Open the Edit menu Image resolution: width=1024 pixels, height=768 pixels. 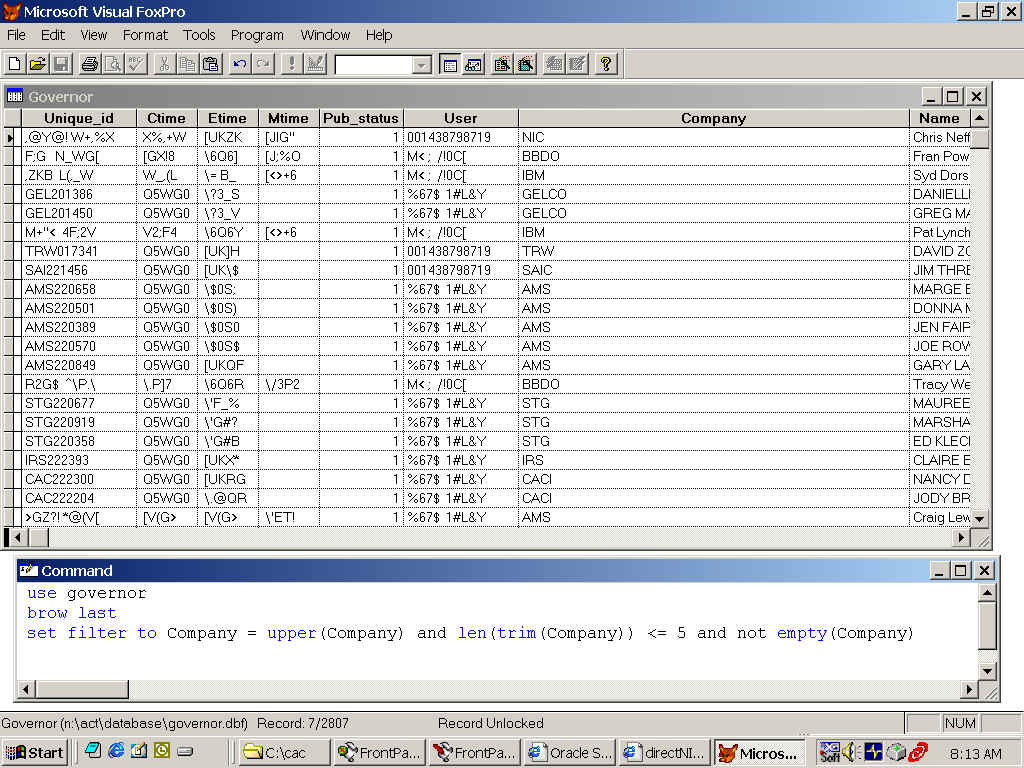click(x=53, y=35)
